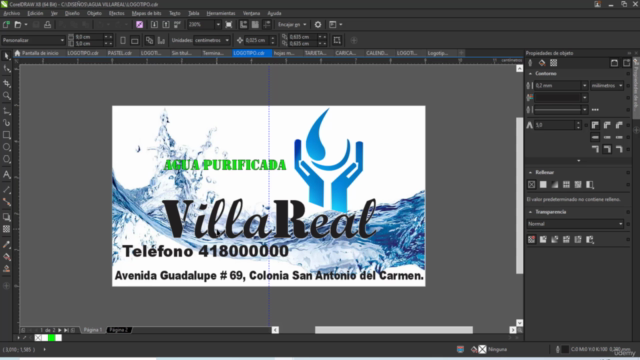Open the zoom level dropdown

click(x=218, y=24)
